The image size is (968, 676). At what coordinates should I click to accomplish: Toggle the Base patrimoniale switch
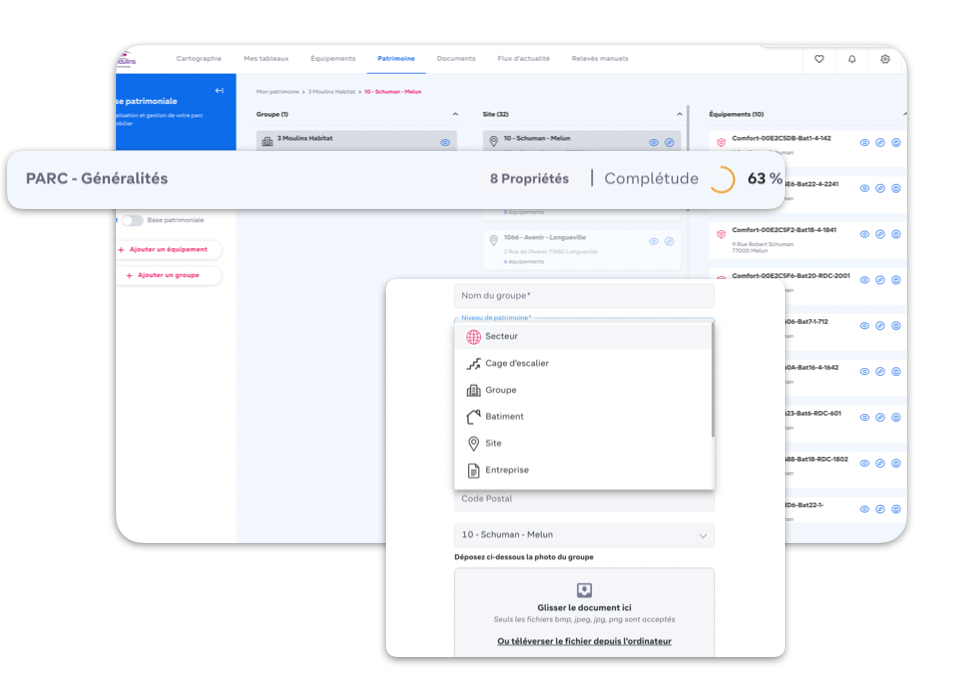click(132, 220)
